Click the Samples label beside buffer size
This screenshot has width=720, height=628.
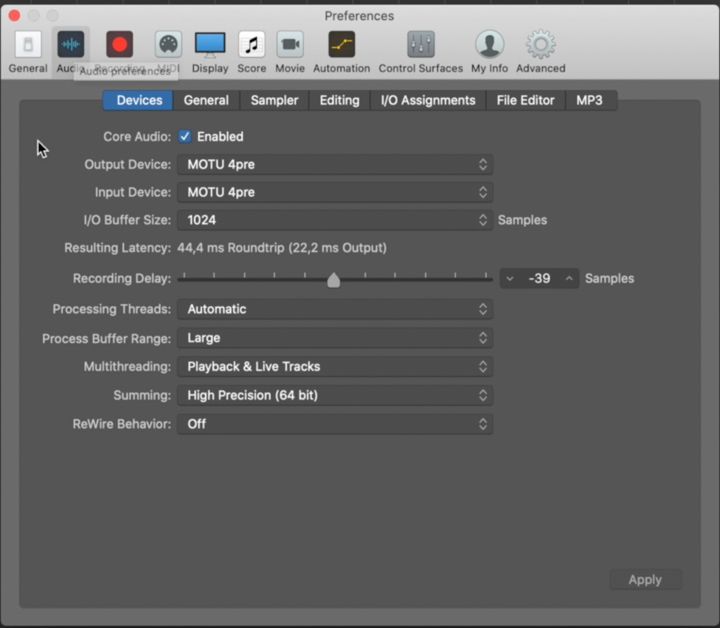tap(523, 220)
